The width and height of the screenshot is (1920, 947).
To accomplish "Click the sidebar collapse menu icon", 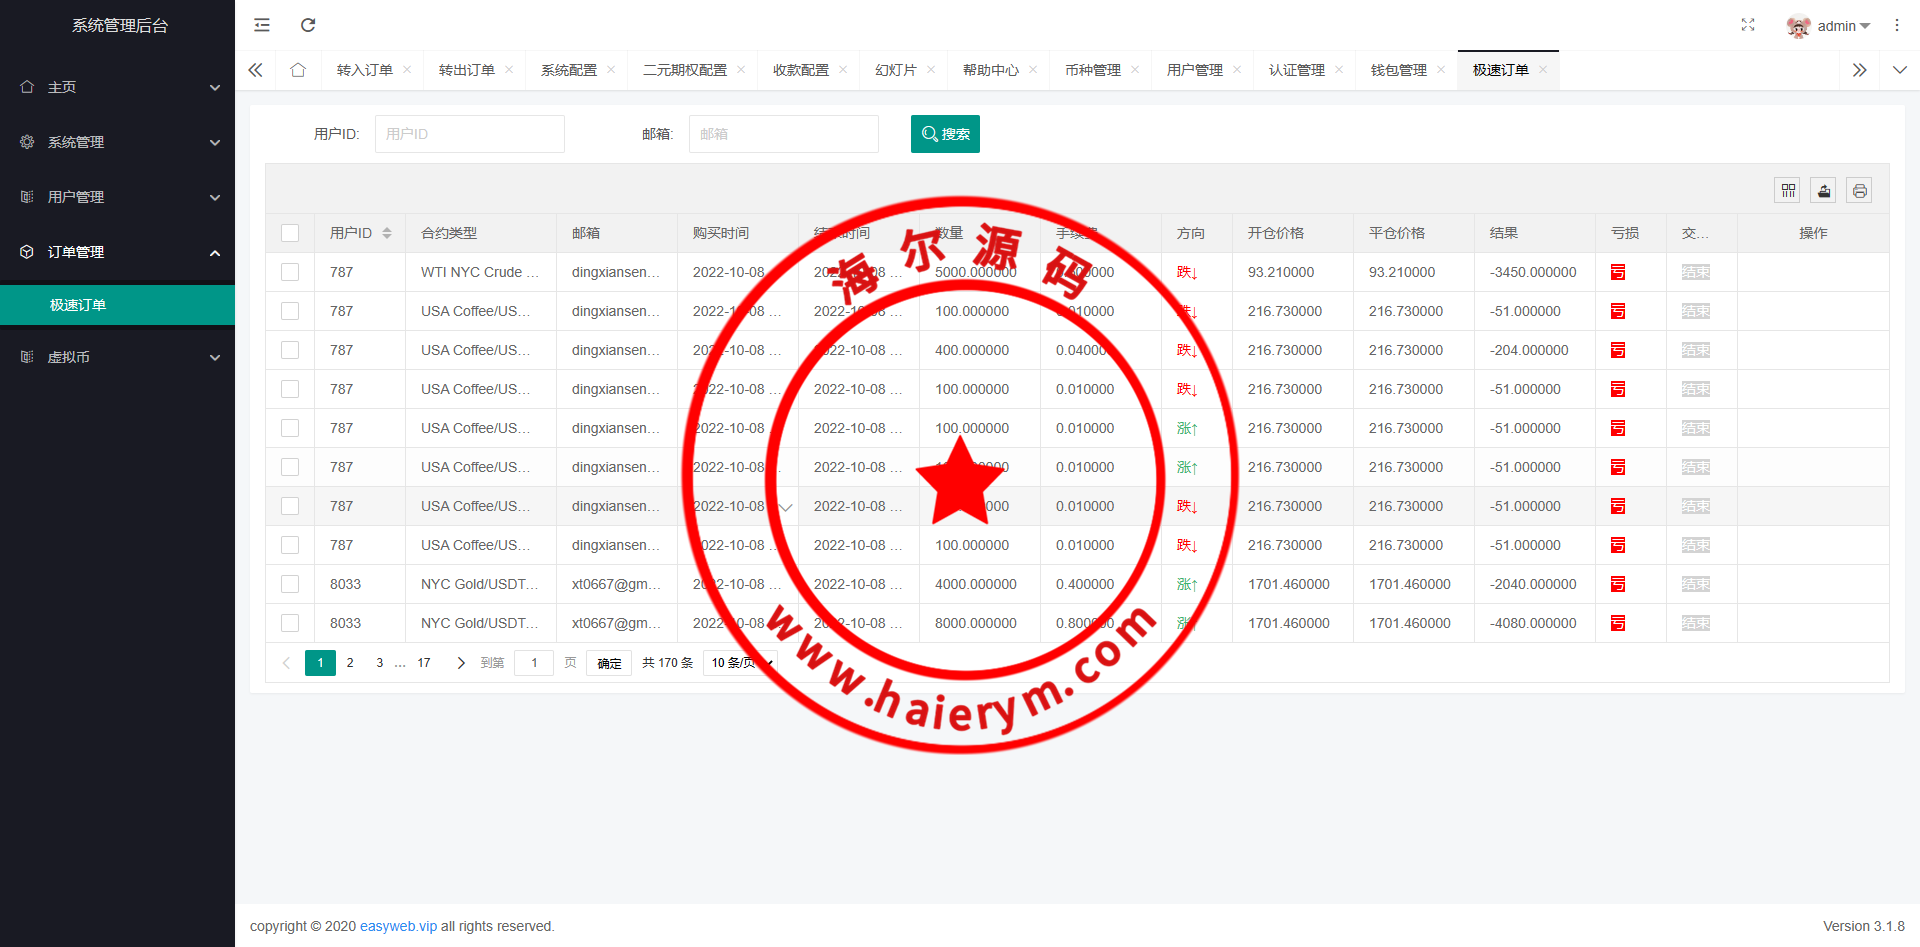I will pos(262,25).
